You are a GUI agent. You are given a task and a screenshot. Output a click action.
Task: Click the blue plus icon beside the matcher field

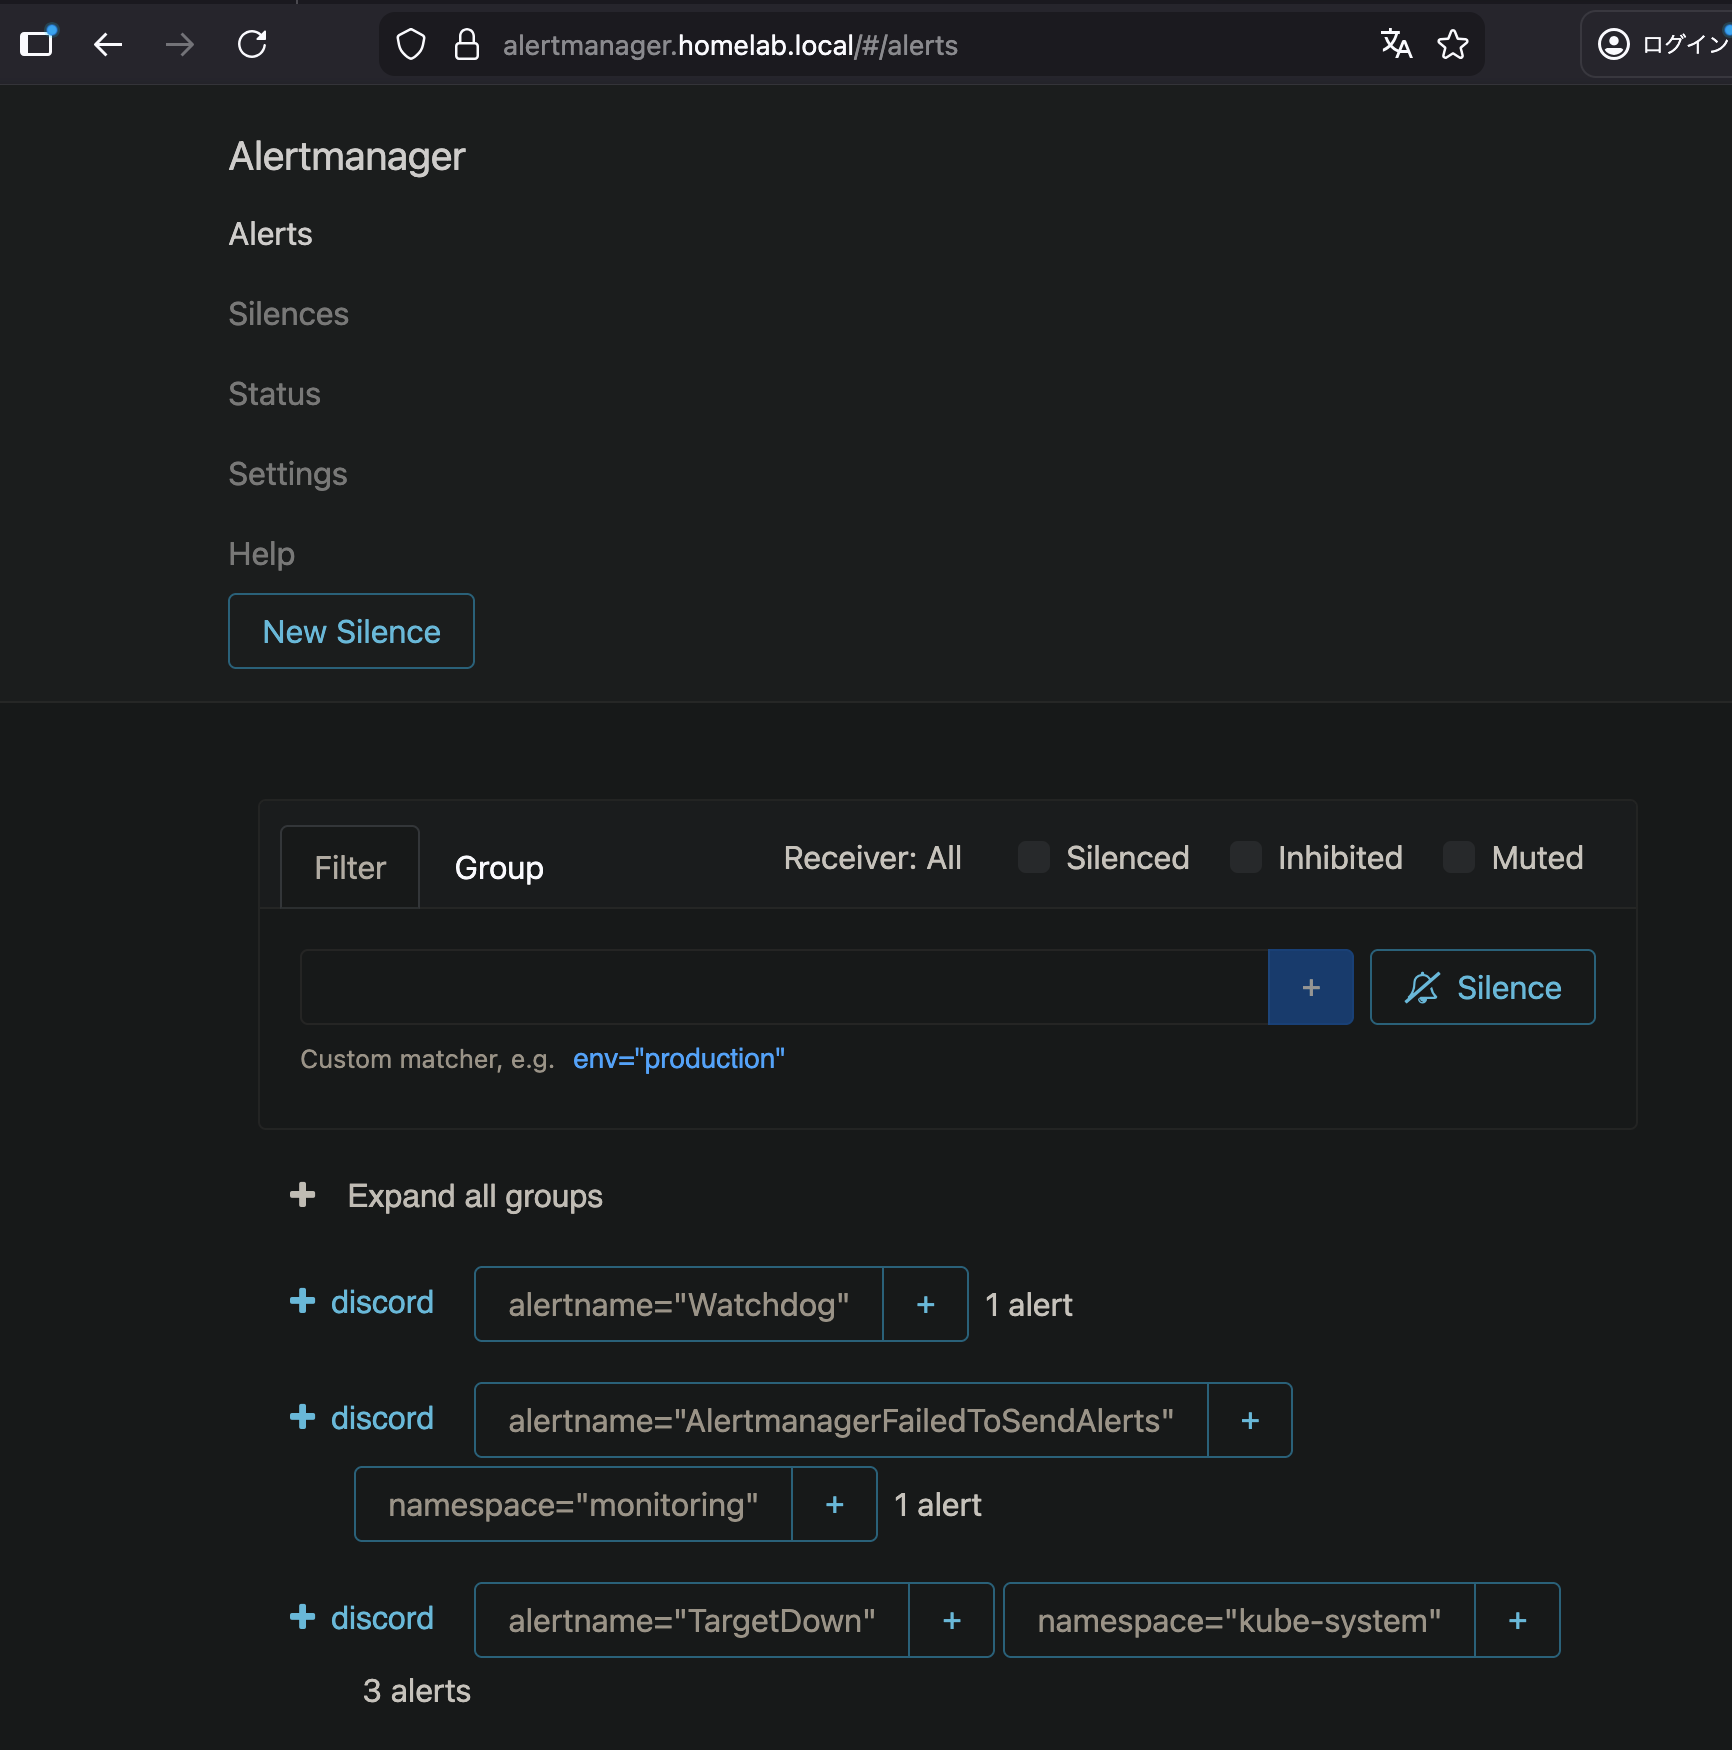(1310, 987)
